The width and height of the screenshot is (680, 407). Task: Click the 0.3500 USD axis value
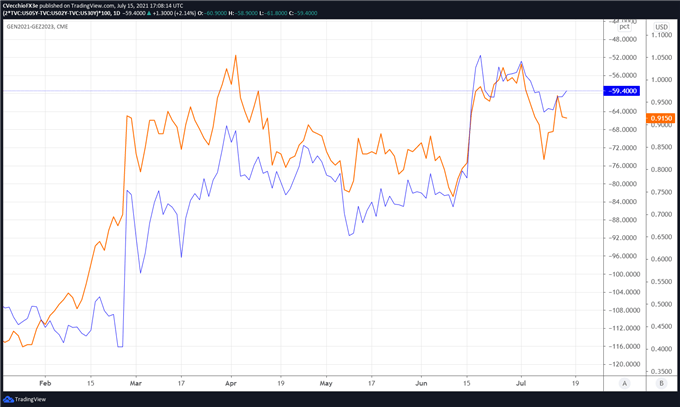(661, 371)
